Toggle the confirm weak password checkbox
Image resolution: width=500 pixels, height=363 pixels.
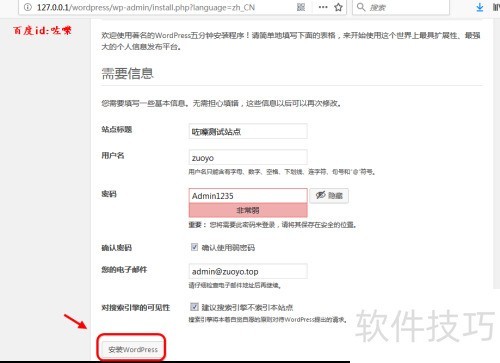click(x=194, y=247)
